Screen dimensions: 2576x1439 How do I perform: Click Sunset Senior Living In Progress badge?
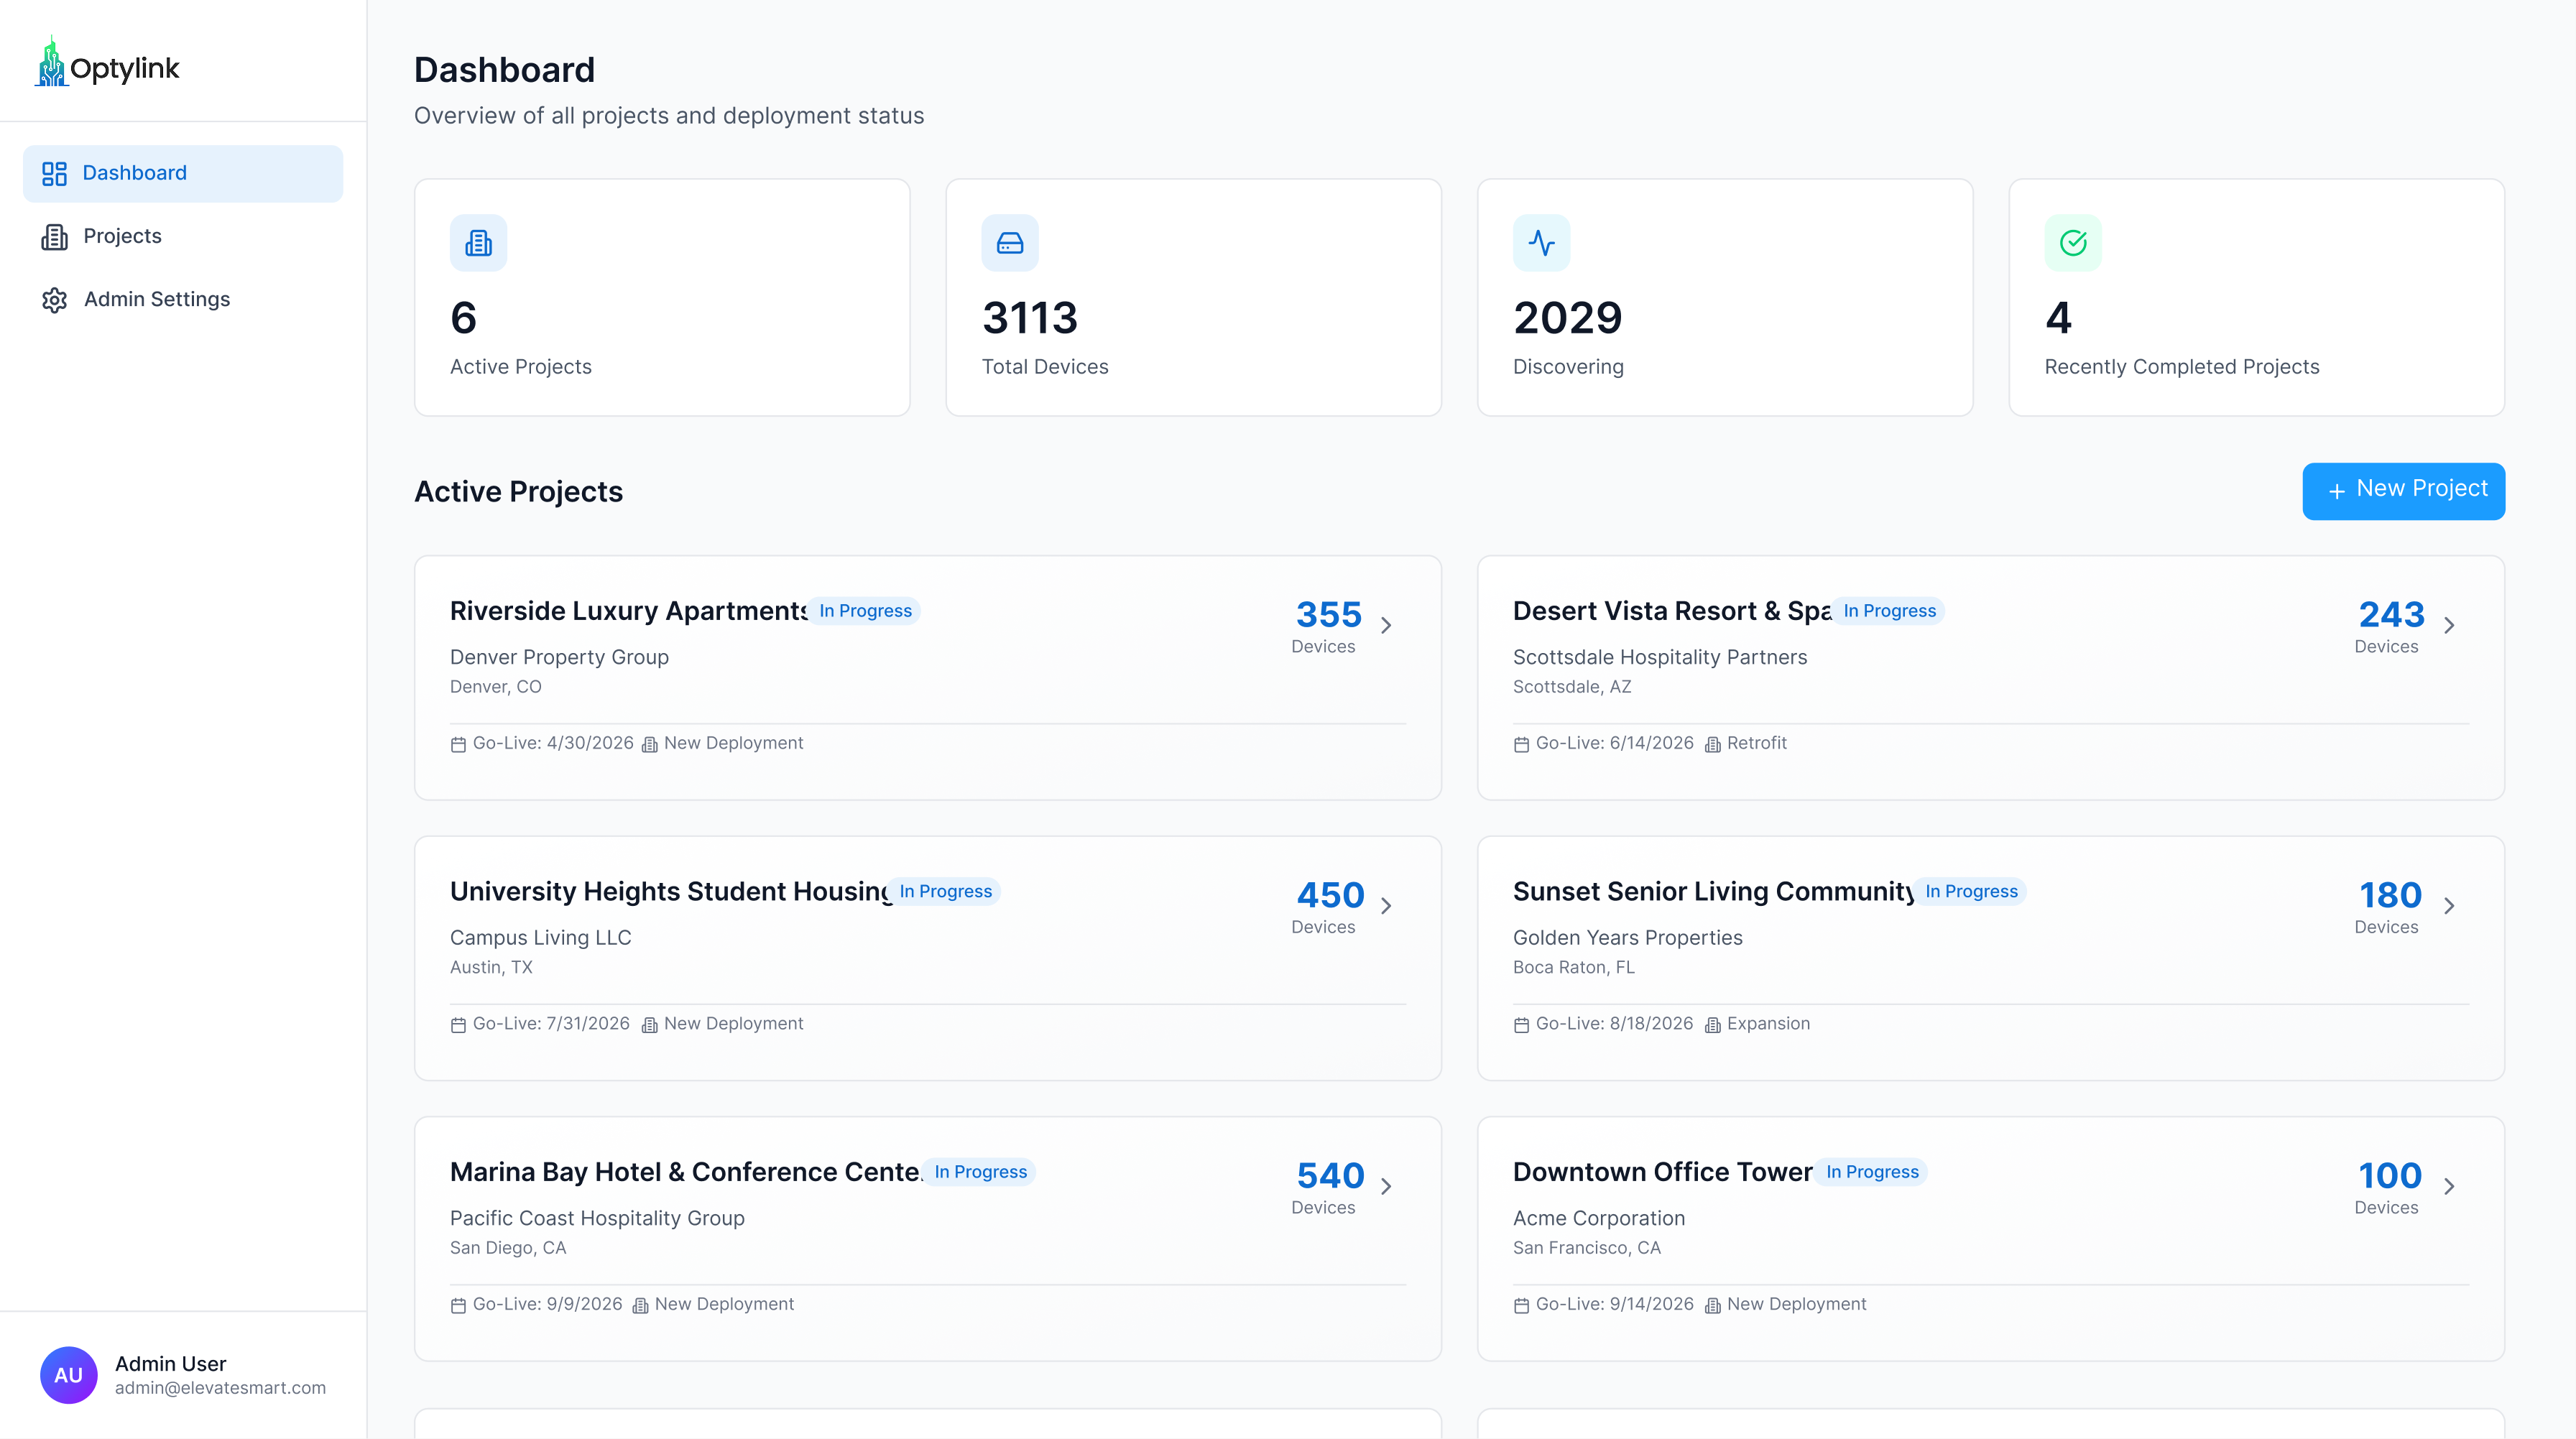point(1971,891)
